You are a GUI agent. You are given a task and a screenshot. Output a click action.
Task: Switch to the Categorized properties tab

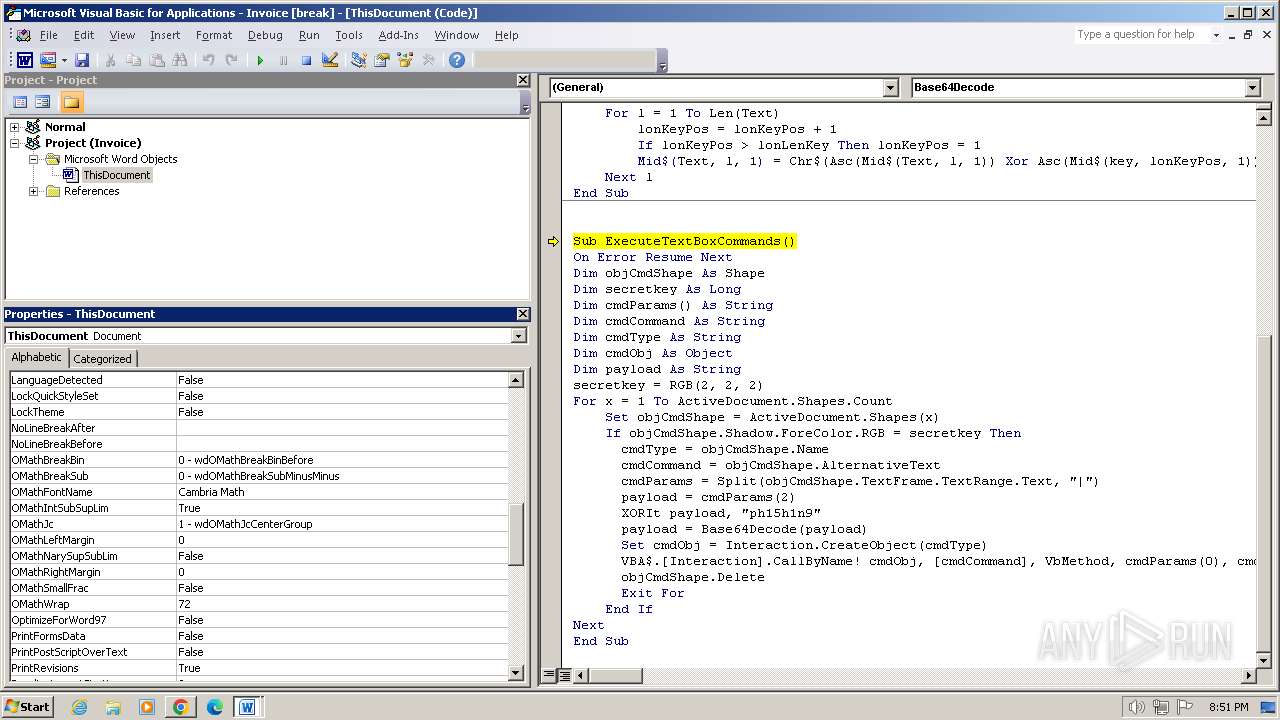(x=102, y=359)
